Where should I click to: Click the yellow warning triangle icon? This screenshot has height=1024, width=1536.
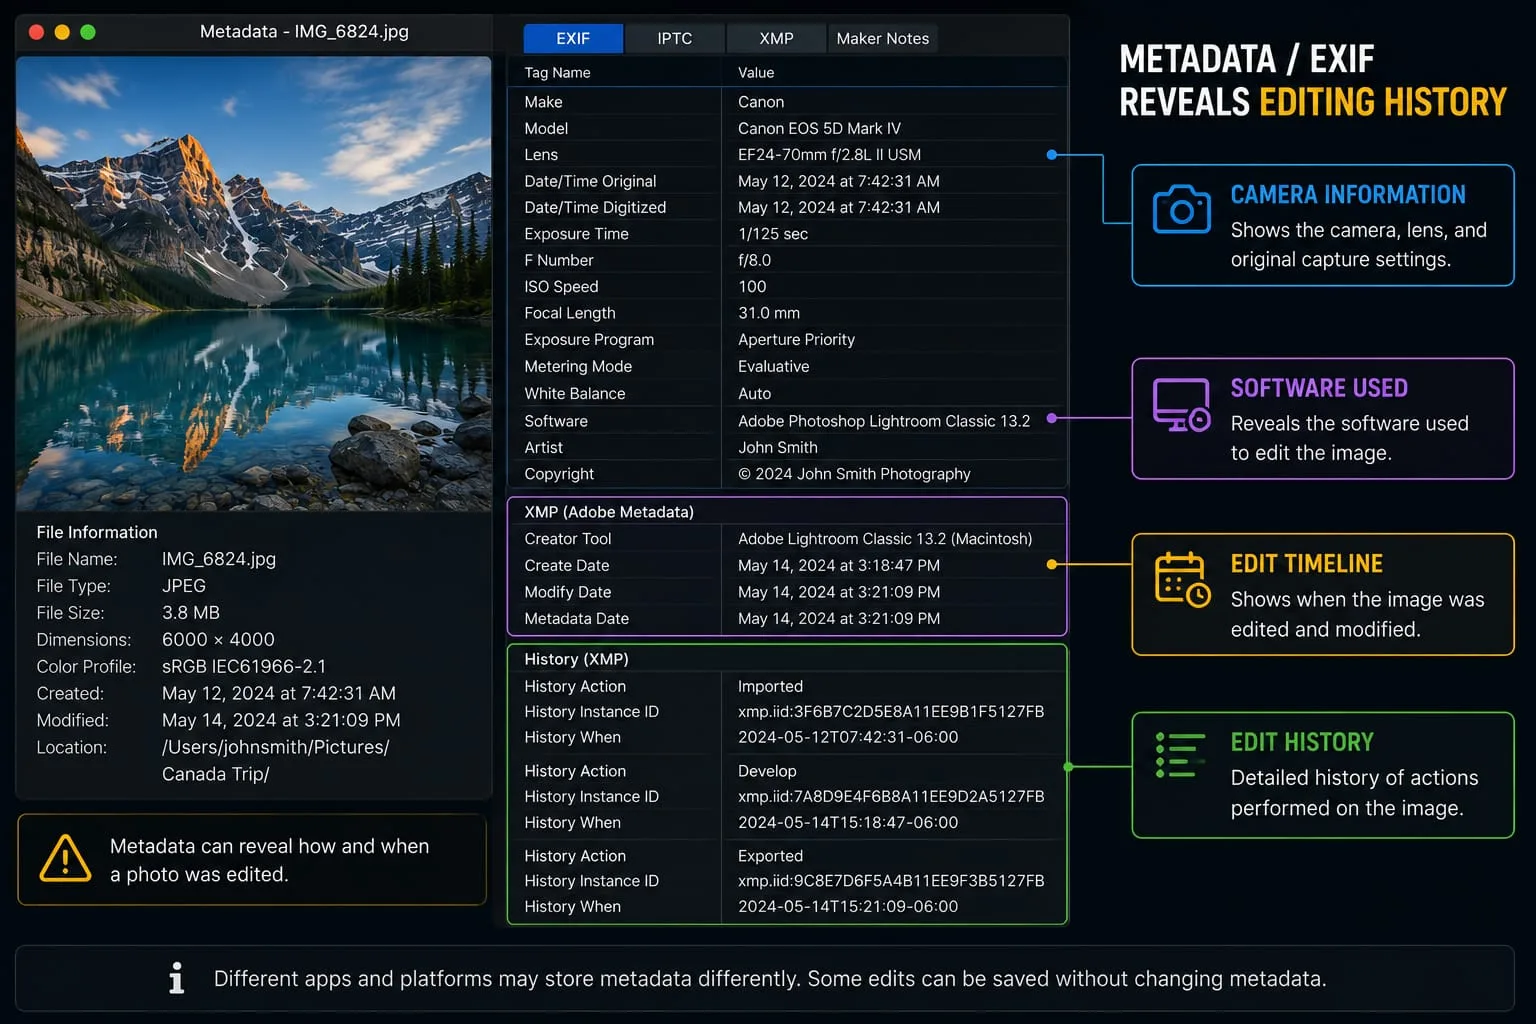(65, 858)
